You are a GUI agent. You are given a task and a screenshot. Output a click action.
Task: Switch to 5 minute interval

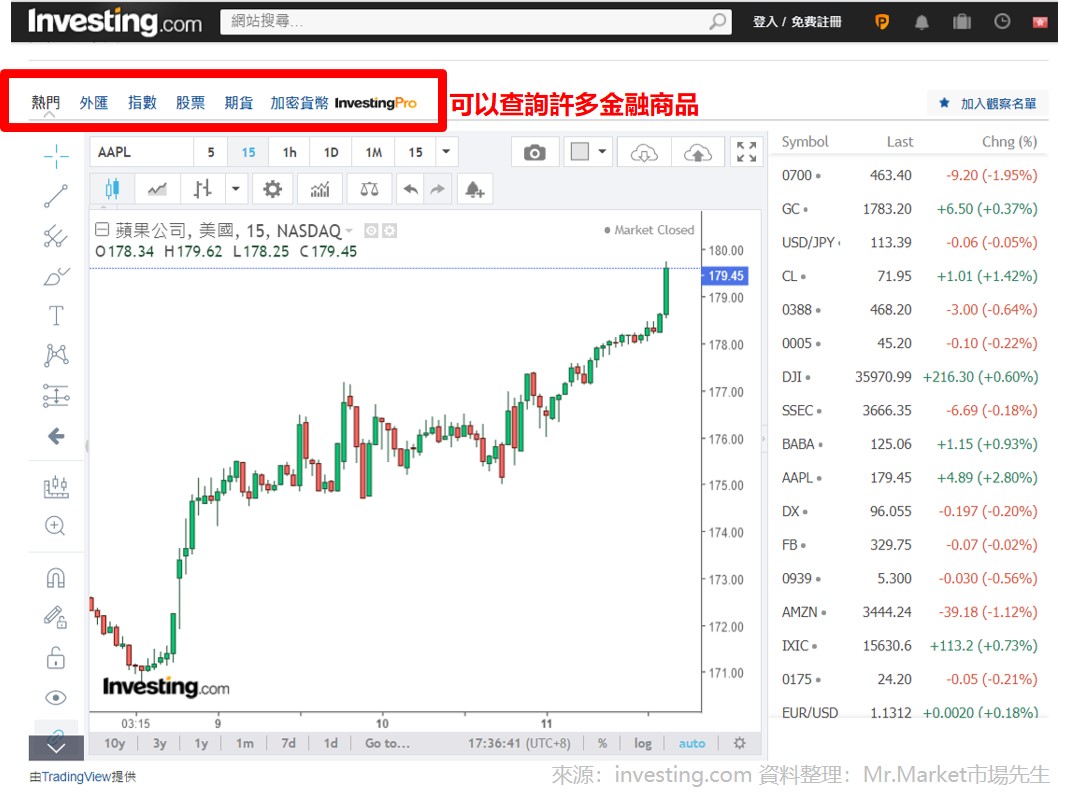coord(211,152)
